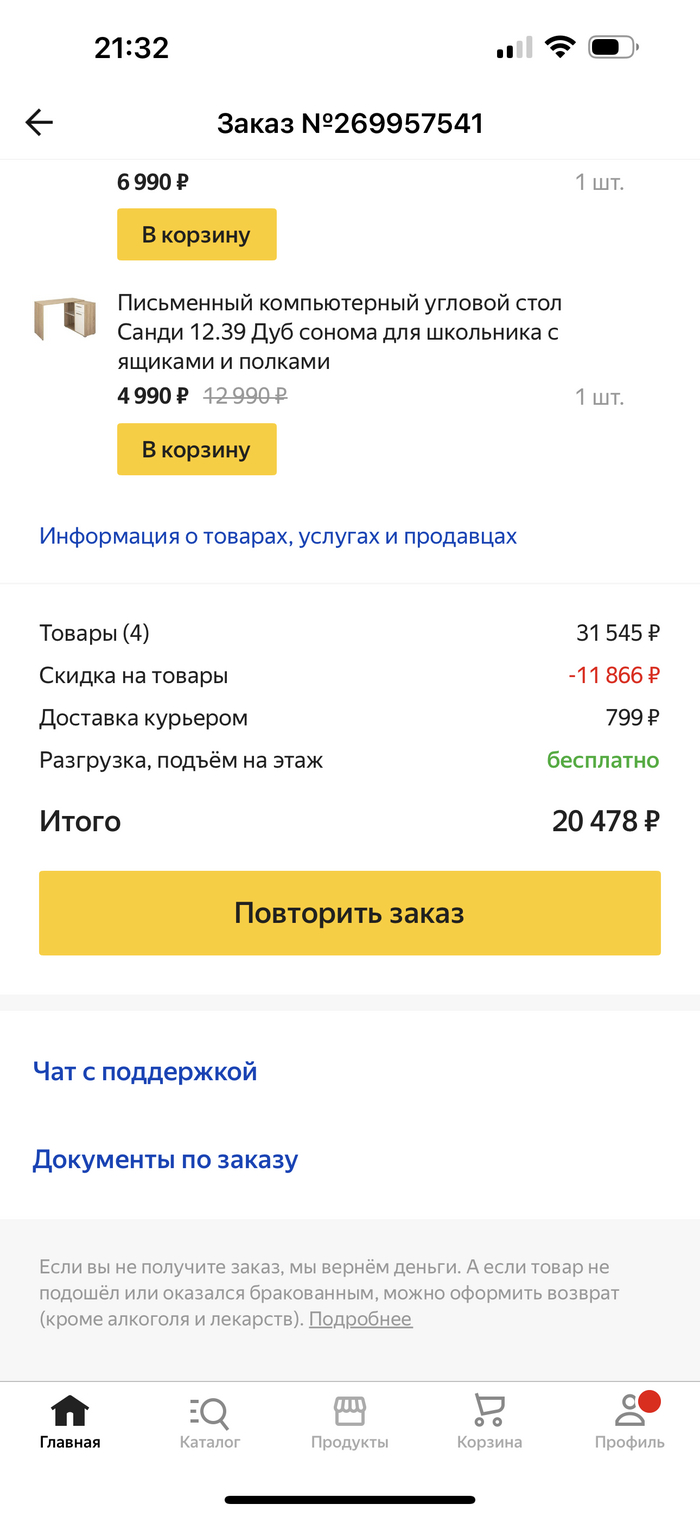
Task: Open the Продукты store icon
Action: point(349,1412)
